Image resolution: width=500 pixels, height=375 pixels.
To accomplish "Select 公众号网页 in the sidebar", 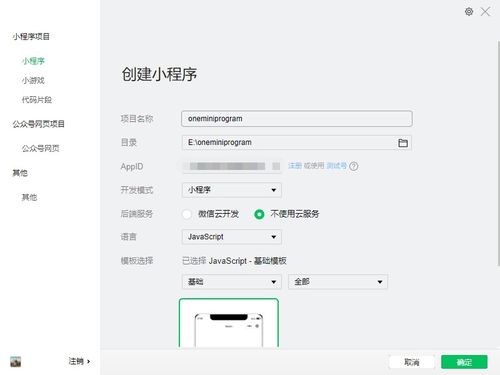I will click(40, 148).
